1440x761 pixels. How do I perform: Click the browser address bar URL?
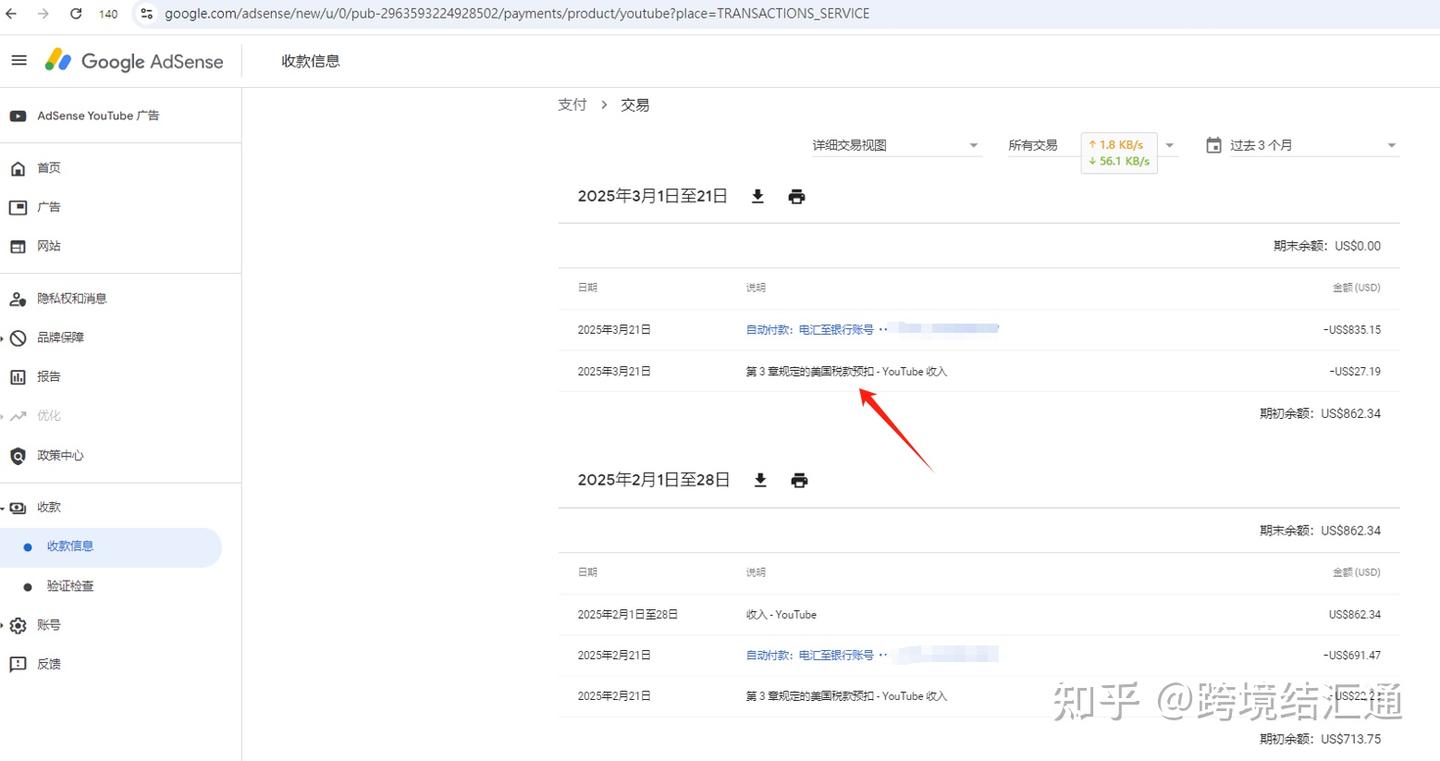(x=517, y=14)
